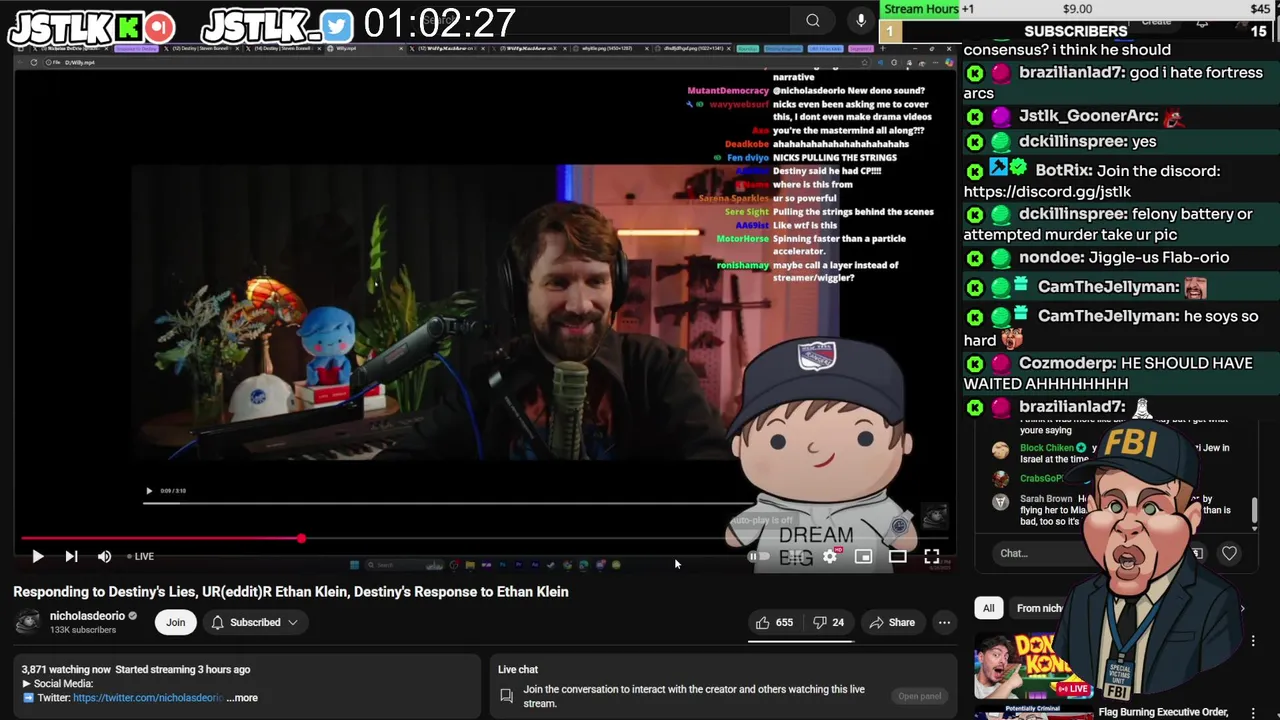
Task: Open the nicholasdeorio Twitter link
Action: [x=147, y=698]
